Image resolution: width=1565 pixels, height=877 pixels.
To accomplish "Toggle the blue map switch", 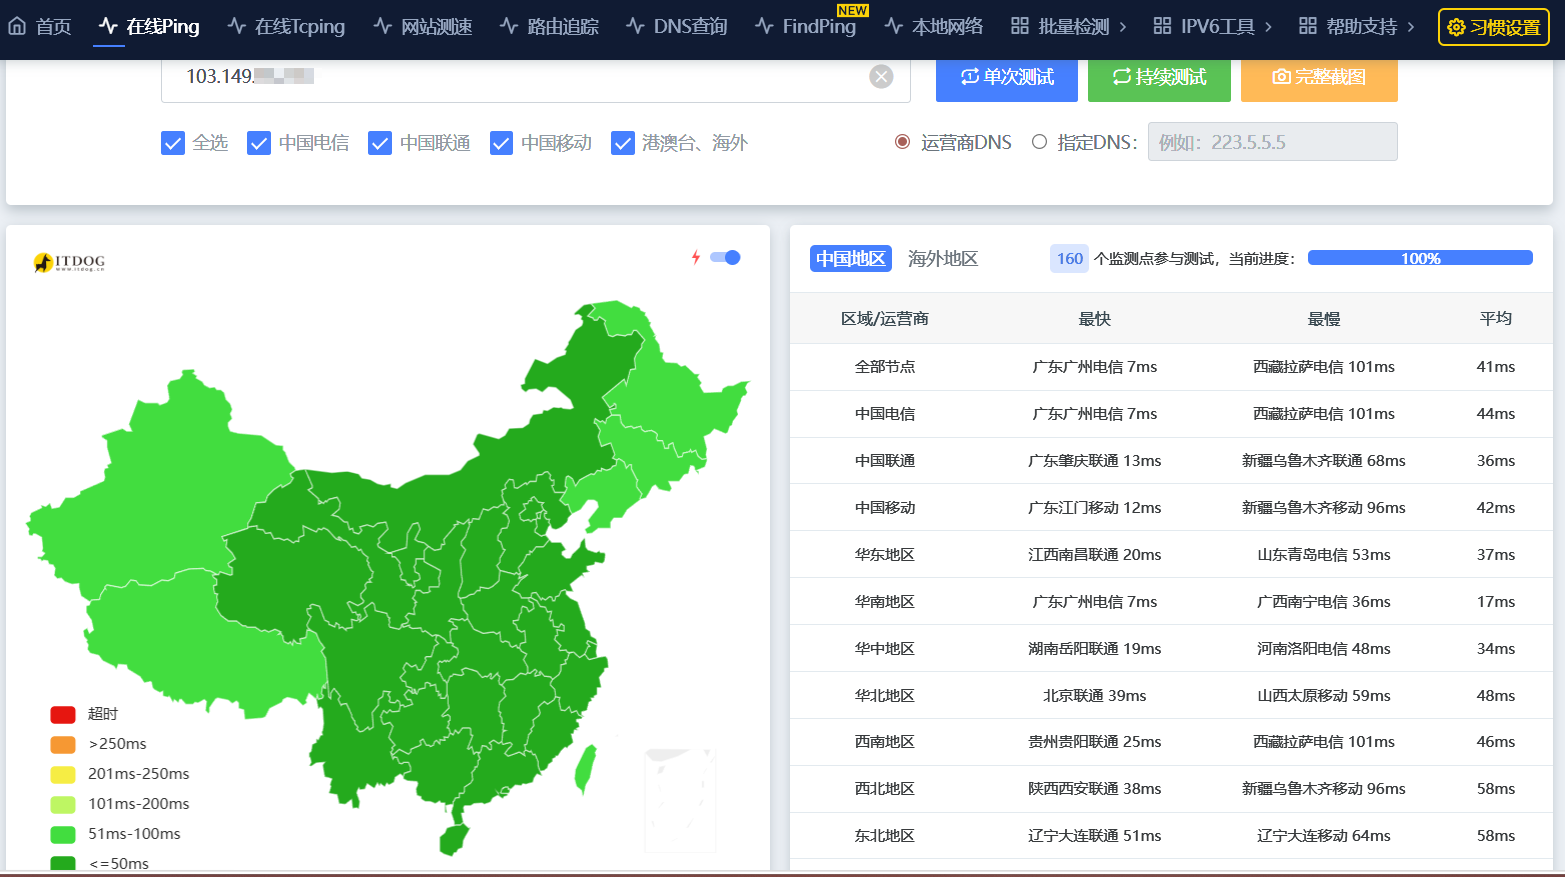I will 725,257.
